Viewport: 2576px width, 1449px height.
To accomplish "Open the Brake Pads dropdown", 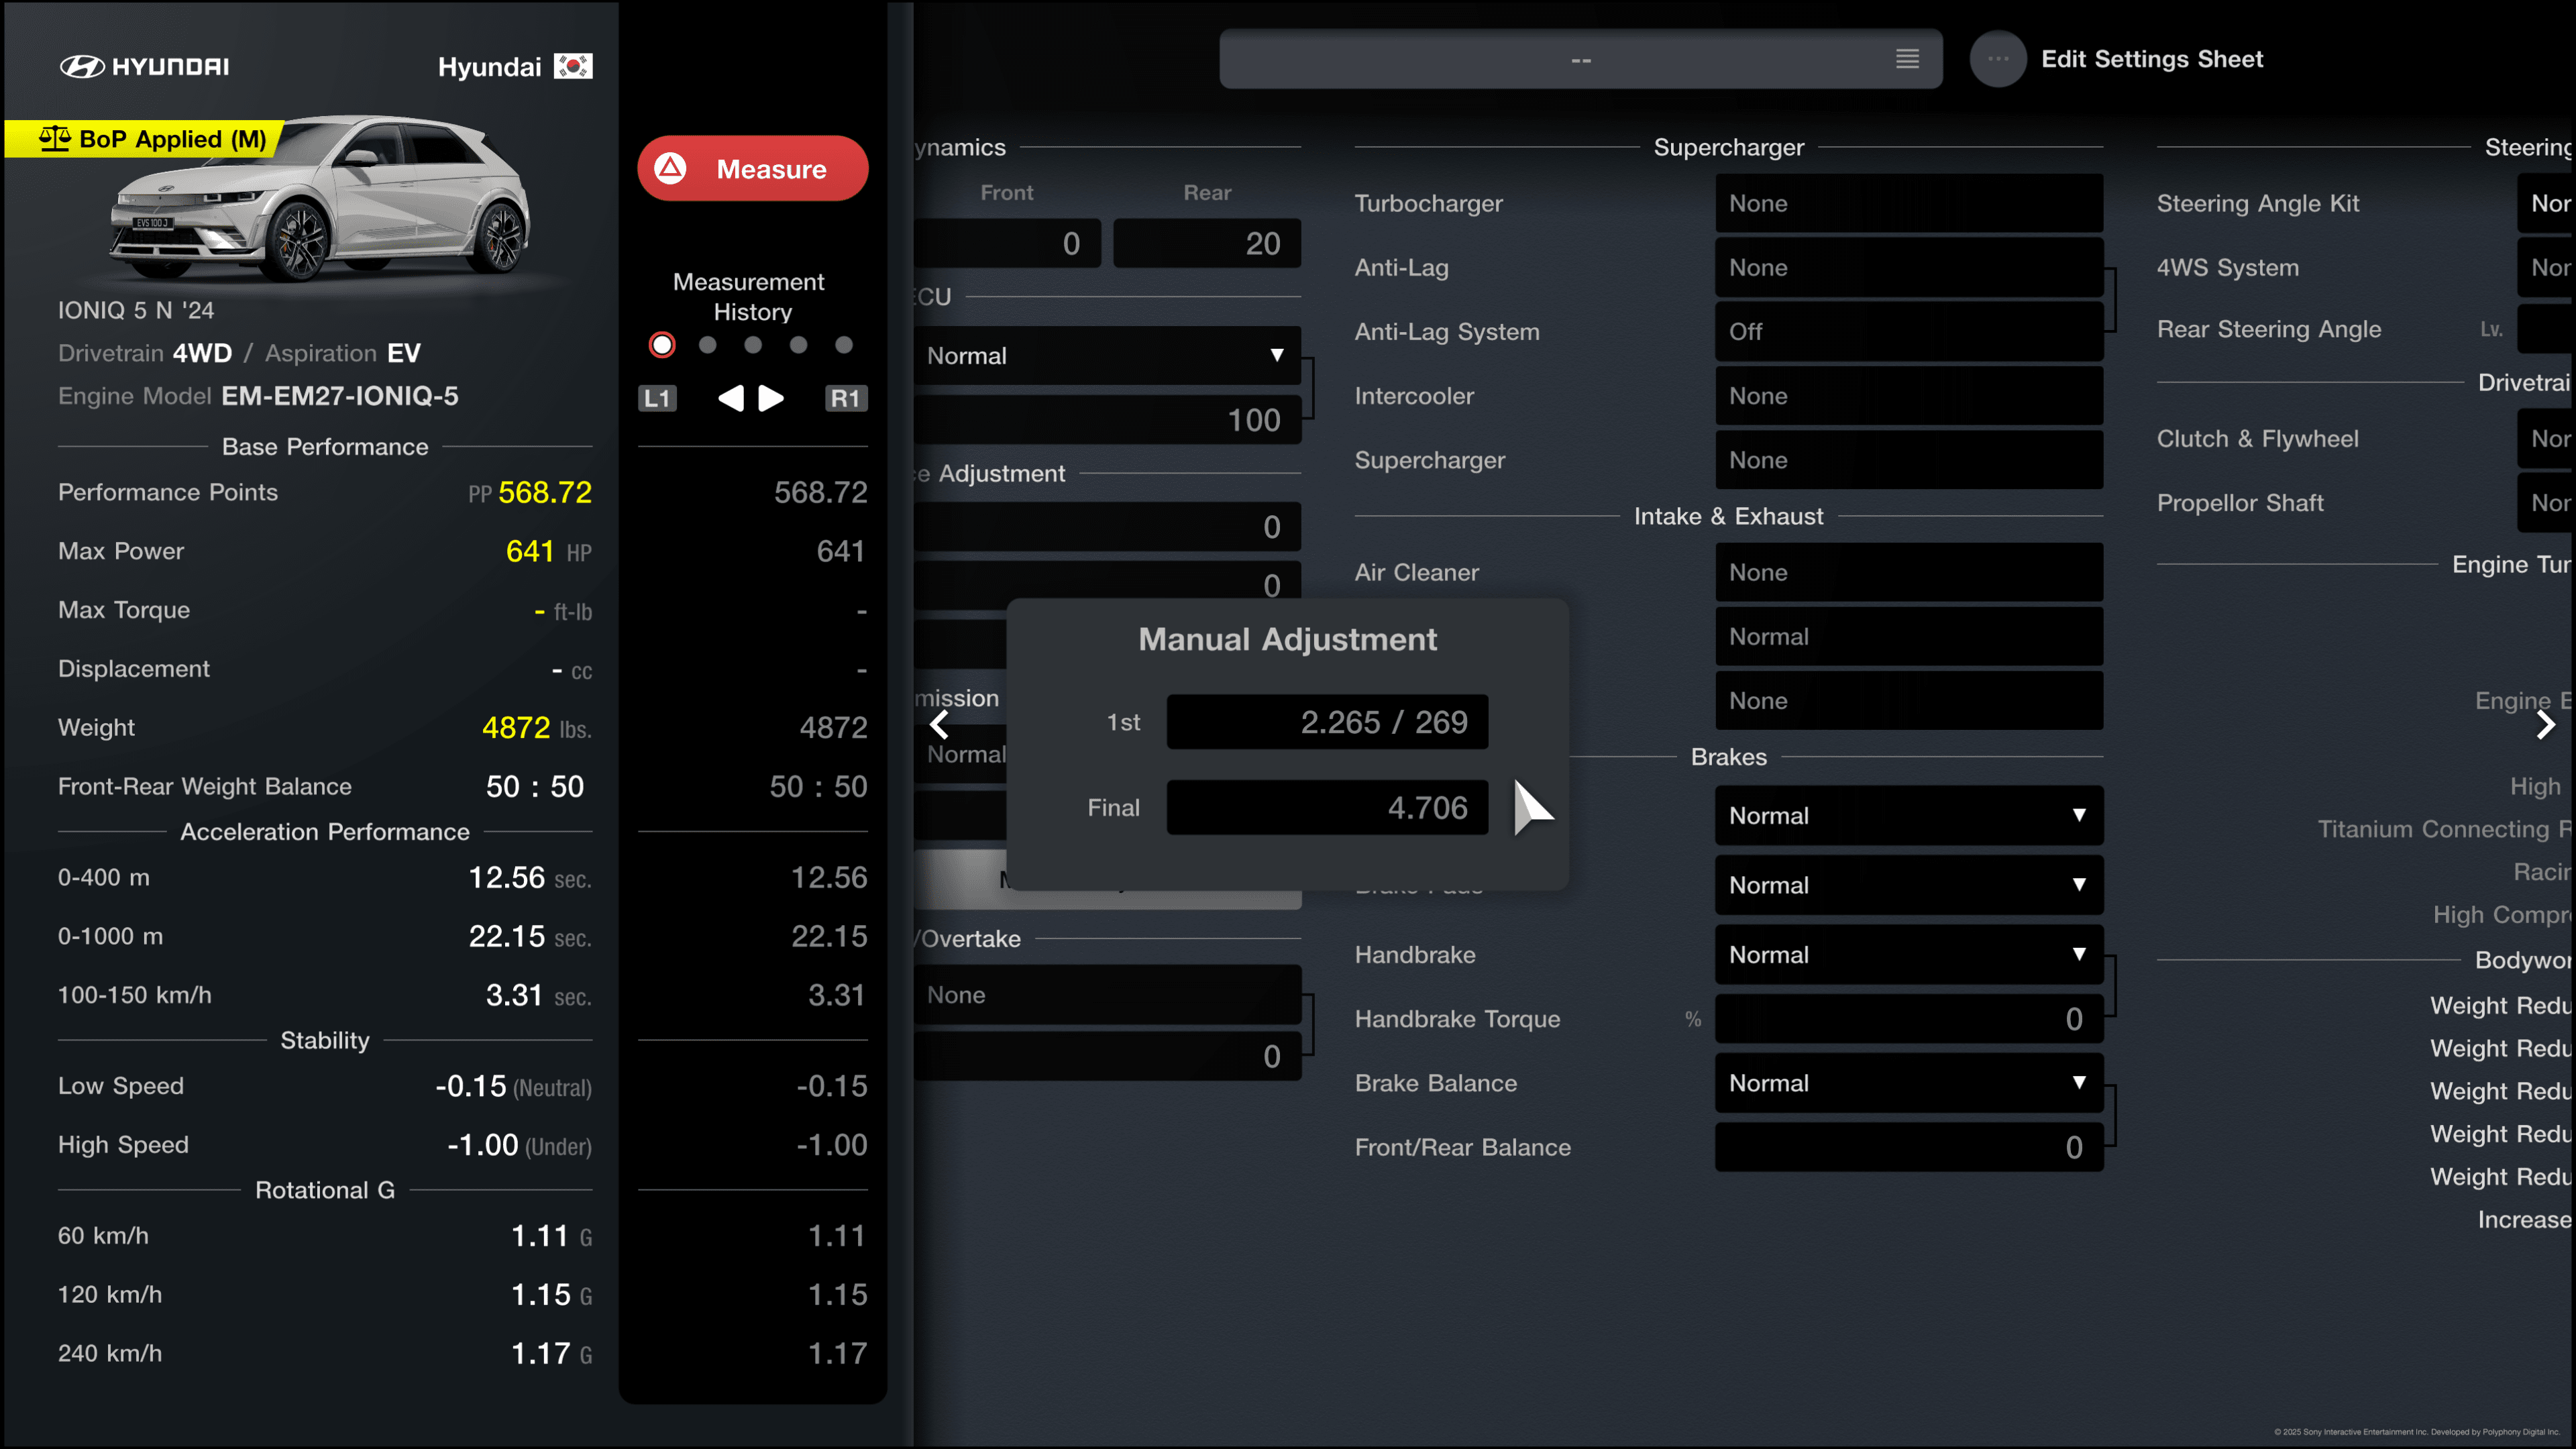I will [x=1908, y=884].
